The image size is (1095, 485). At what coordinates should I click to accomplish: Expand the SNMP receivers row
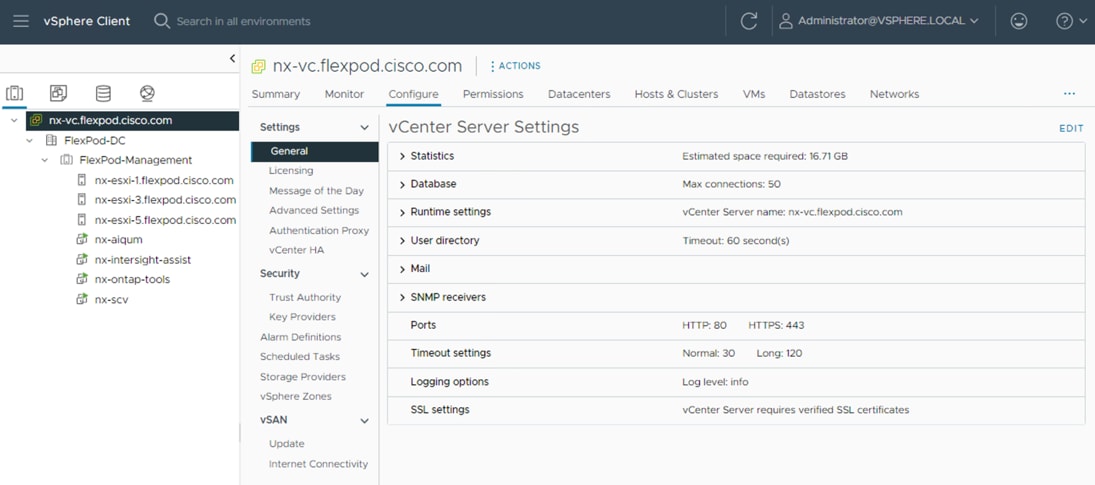tap(402, 297)
